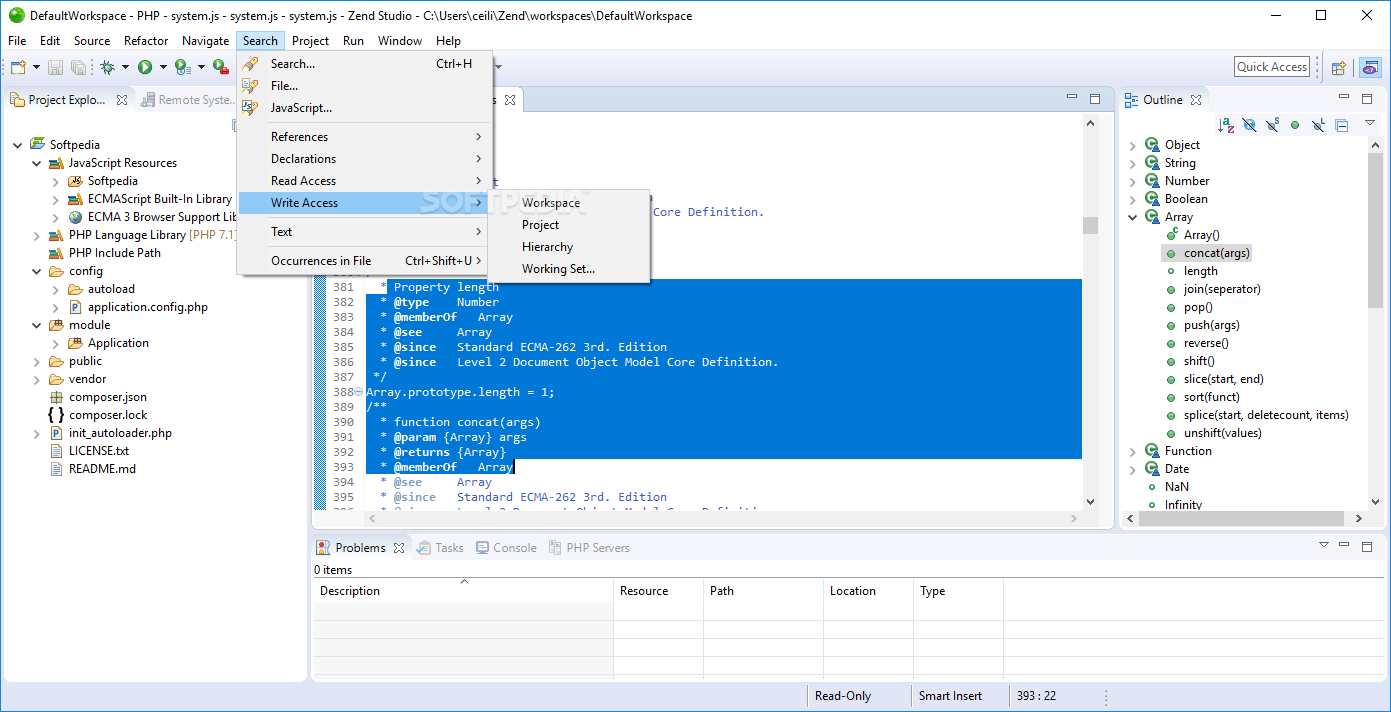
Task: Close the Outline view tab
Action: 1196,100
